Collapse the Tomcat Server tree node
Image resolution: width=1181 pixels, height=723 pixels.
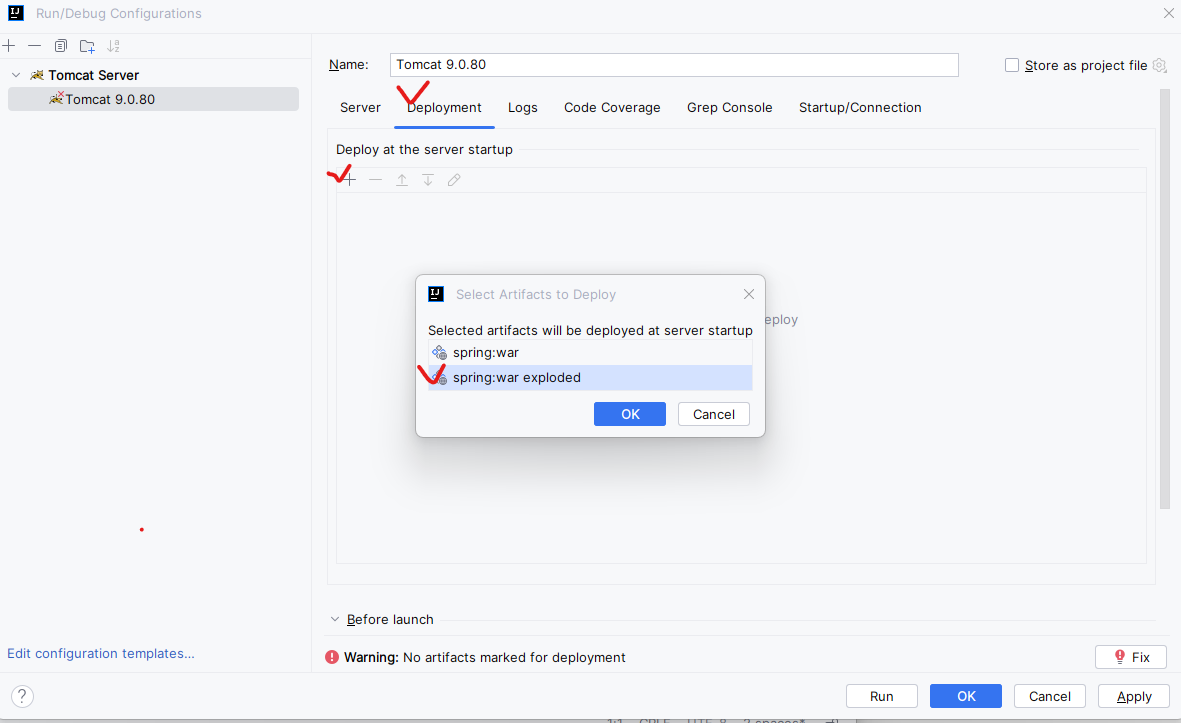coord(16,75)
